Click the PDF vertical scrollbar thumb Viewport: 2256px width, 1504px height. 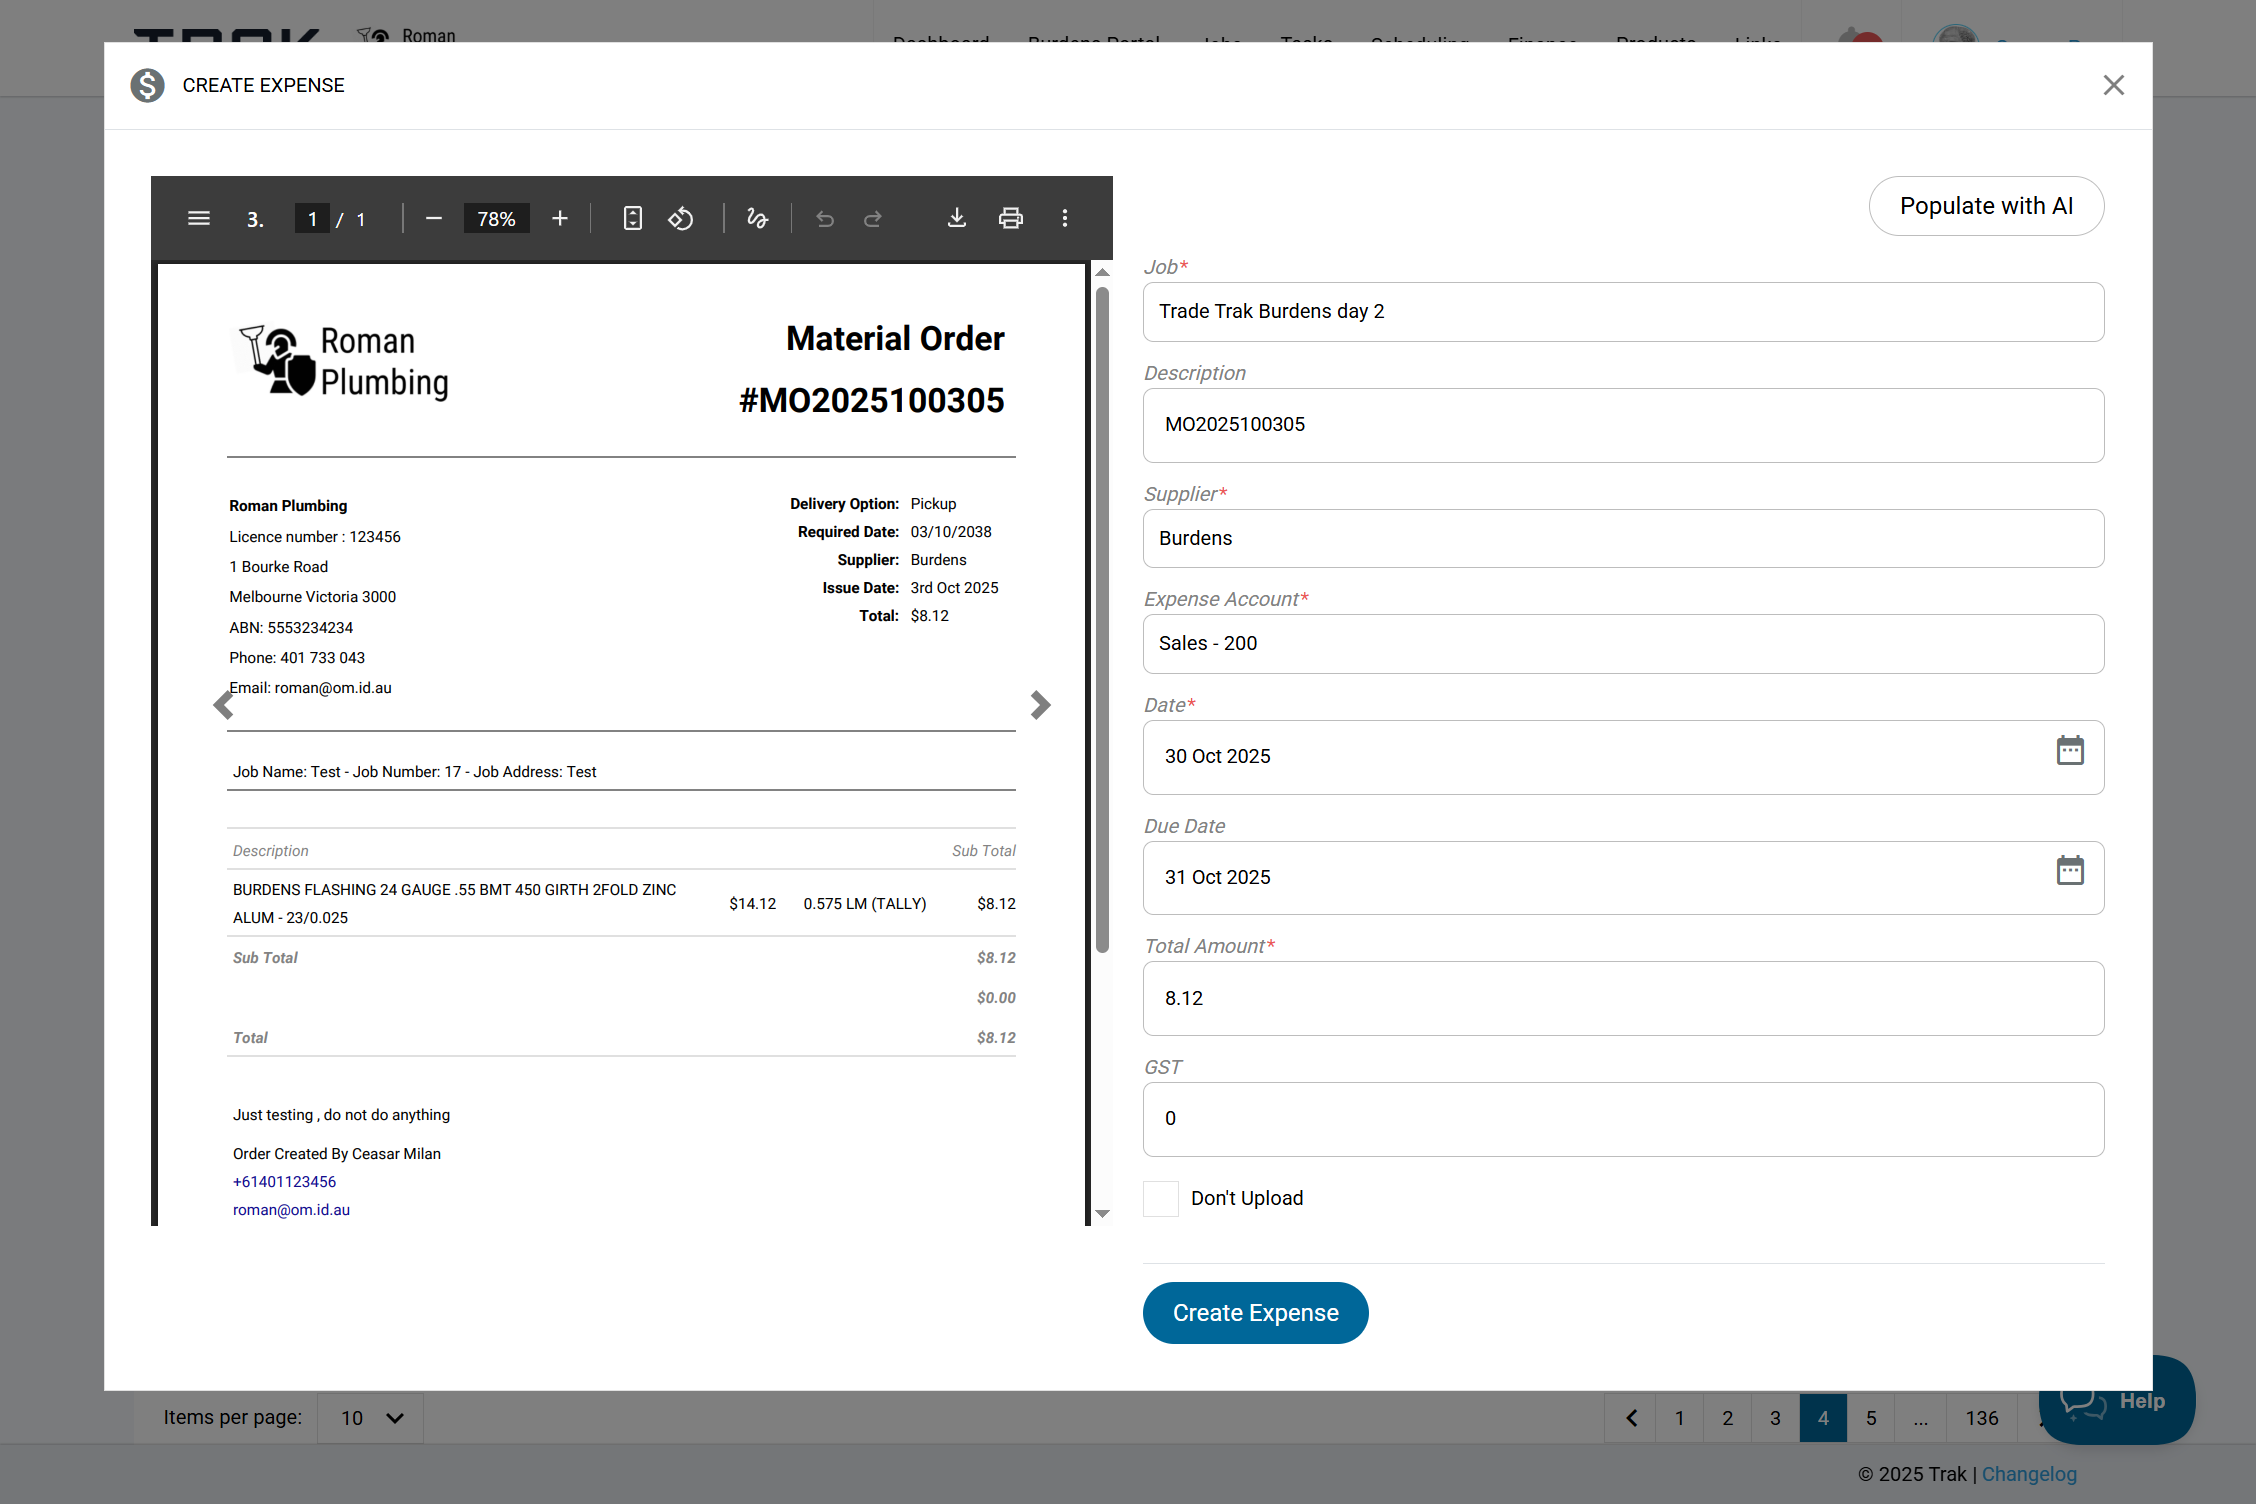pos(1102,620)
